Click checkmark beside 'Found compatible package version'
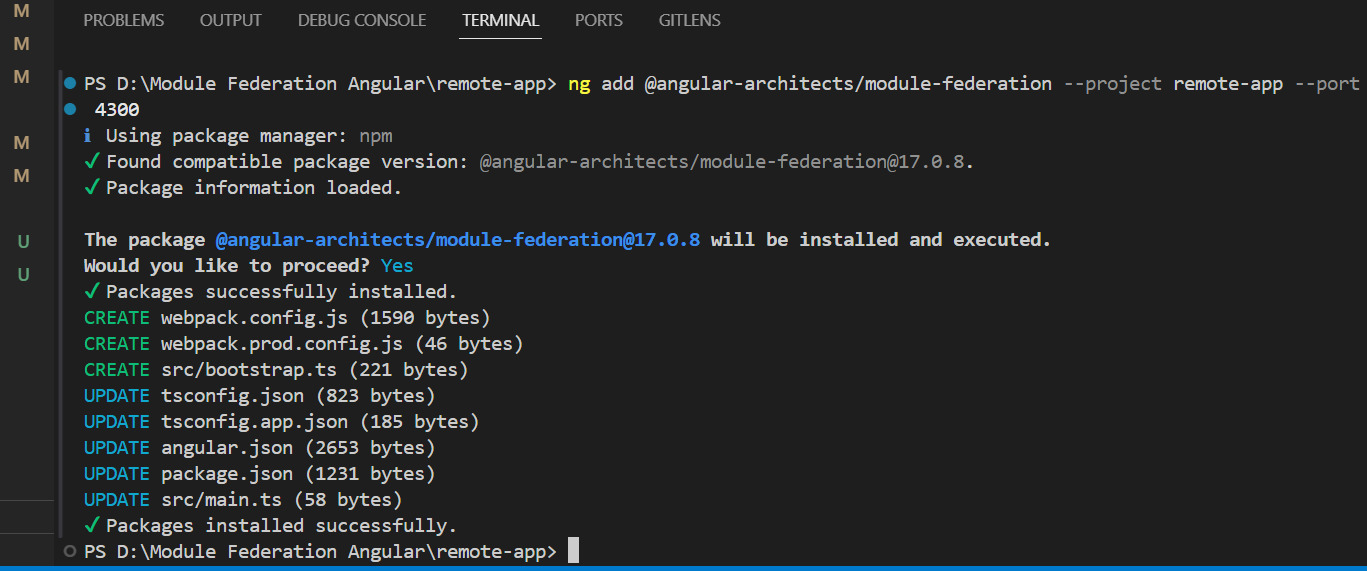Viewport: 1367px width, 571px height. pyautogui.click(x=92, y=161)
